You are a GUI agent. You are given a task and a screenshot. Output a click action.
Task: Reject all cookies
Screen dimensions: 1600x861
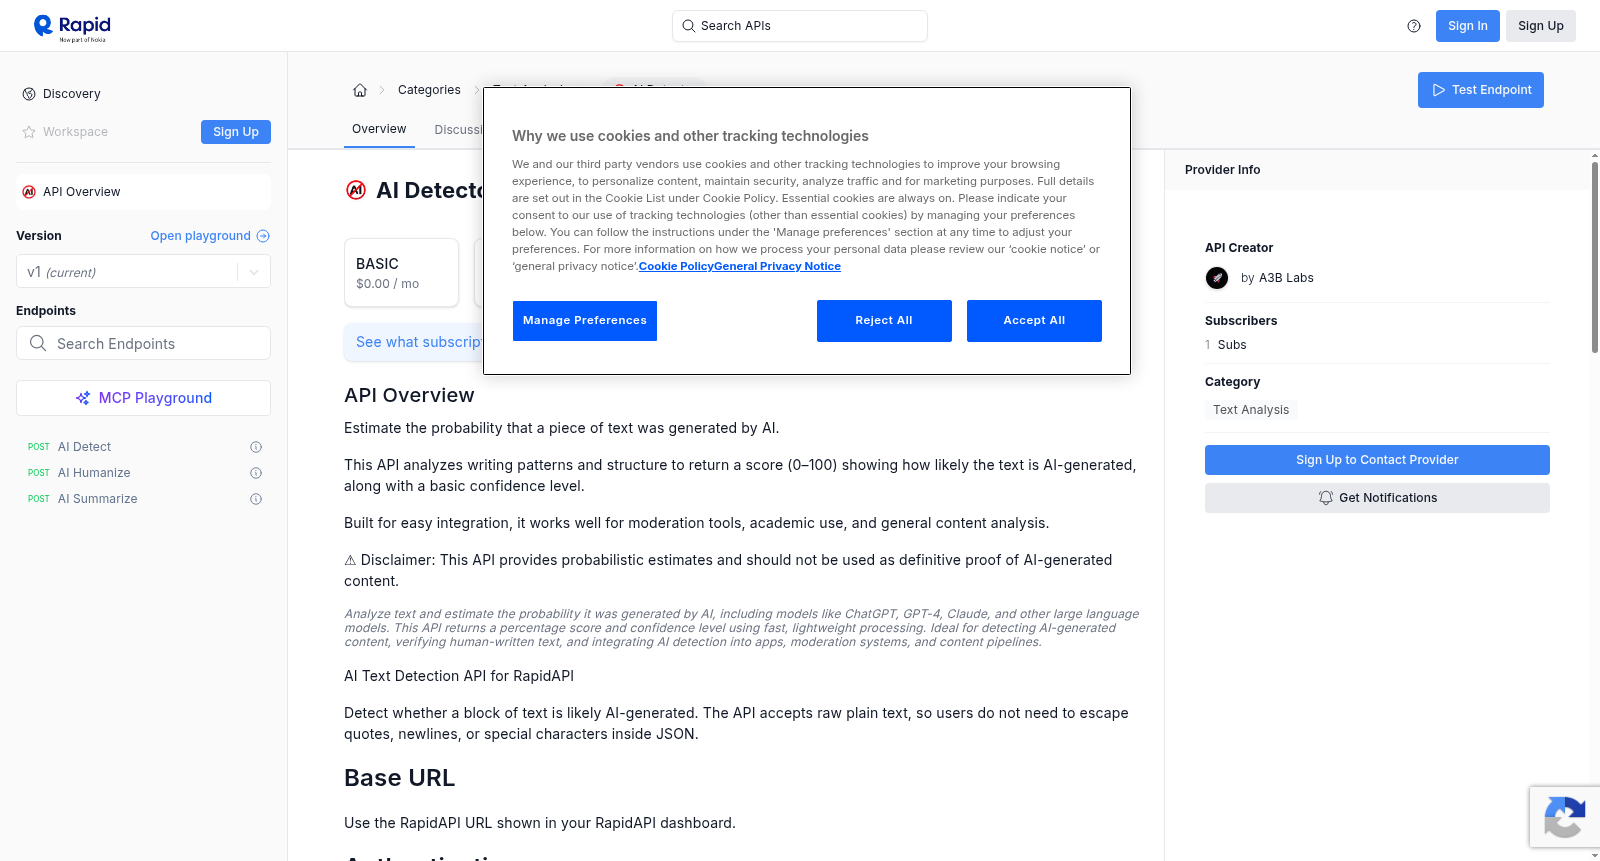[x=884, y=321]
